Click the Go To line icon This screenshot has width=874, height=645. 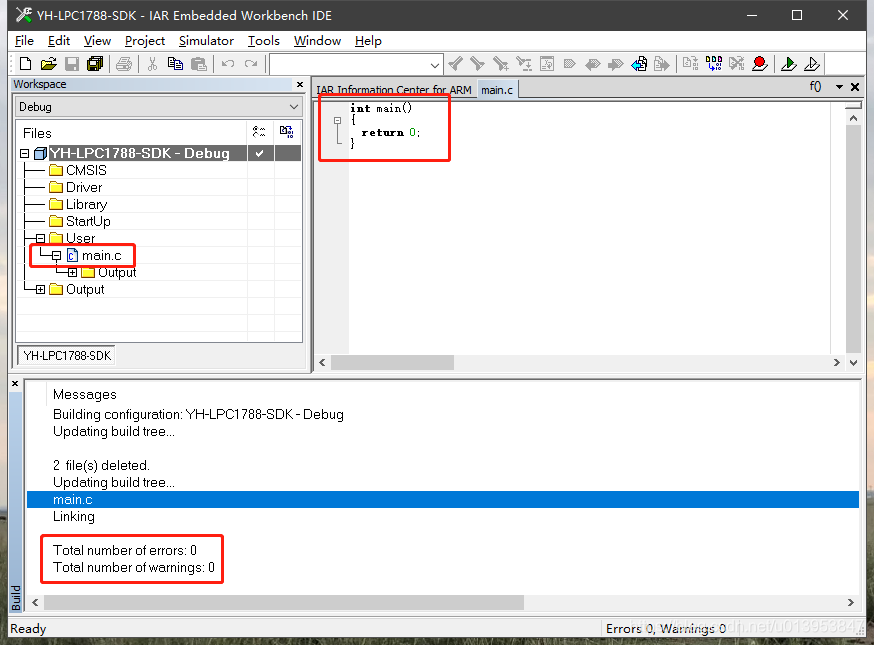[547, 64]
